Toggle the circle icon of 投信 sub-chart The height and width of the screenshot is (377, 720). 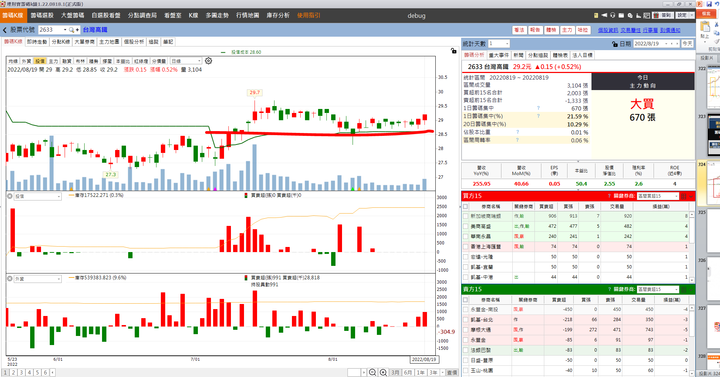pos(9,196)
